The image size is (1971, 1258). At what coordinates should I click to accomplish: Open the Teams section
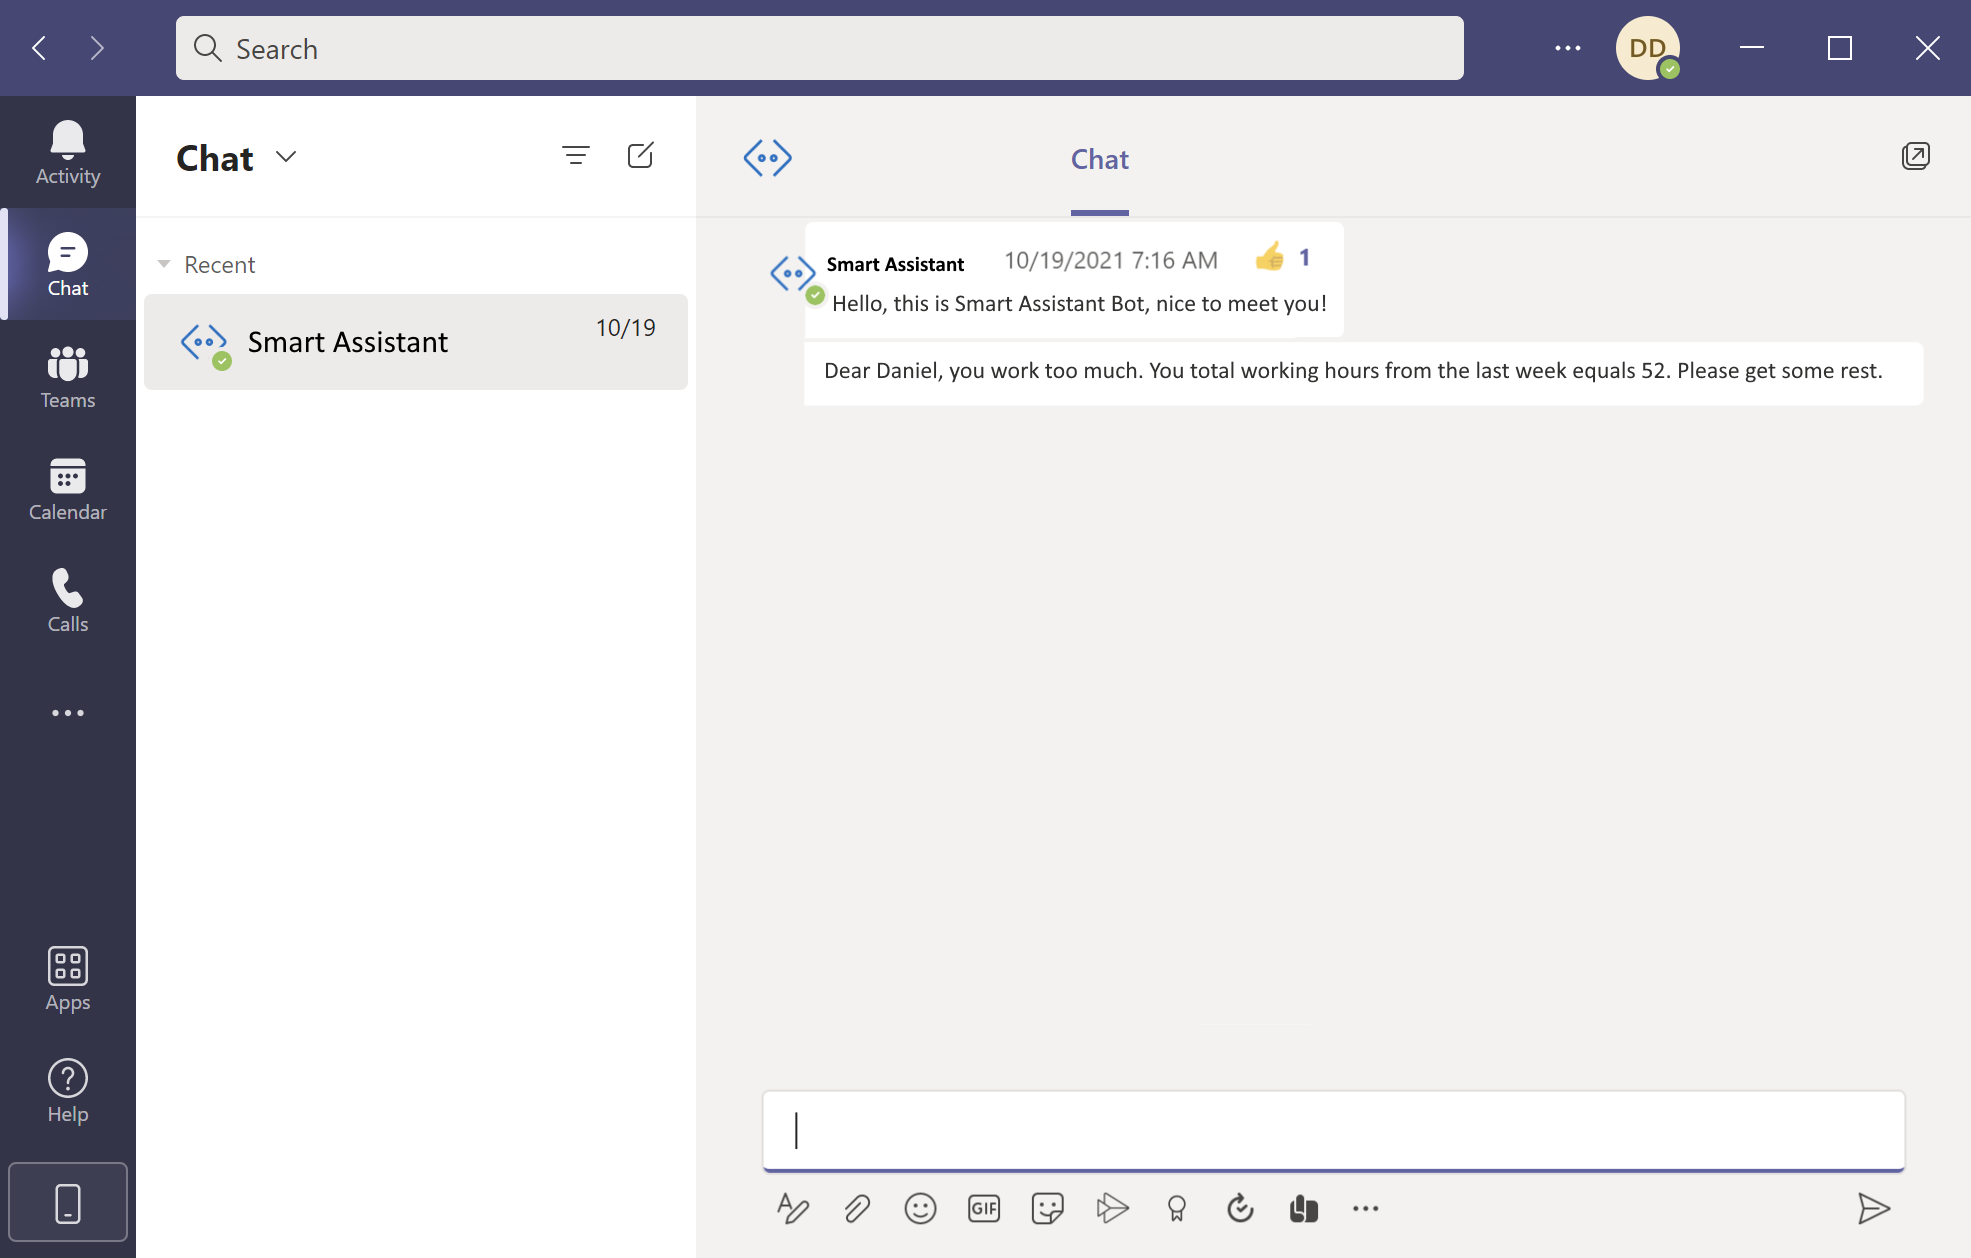pos(68,376)
